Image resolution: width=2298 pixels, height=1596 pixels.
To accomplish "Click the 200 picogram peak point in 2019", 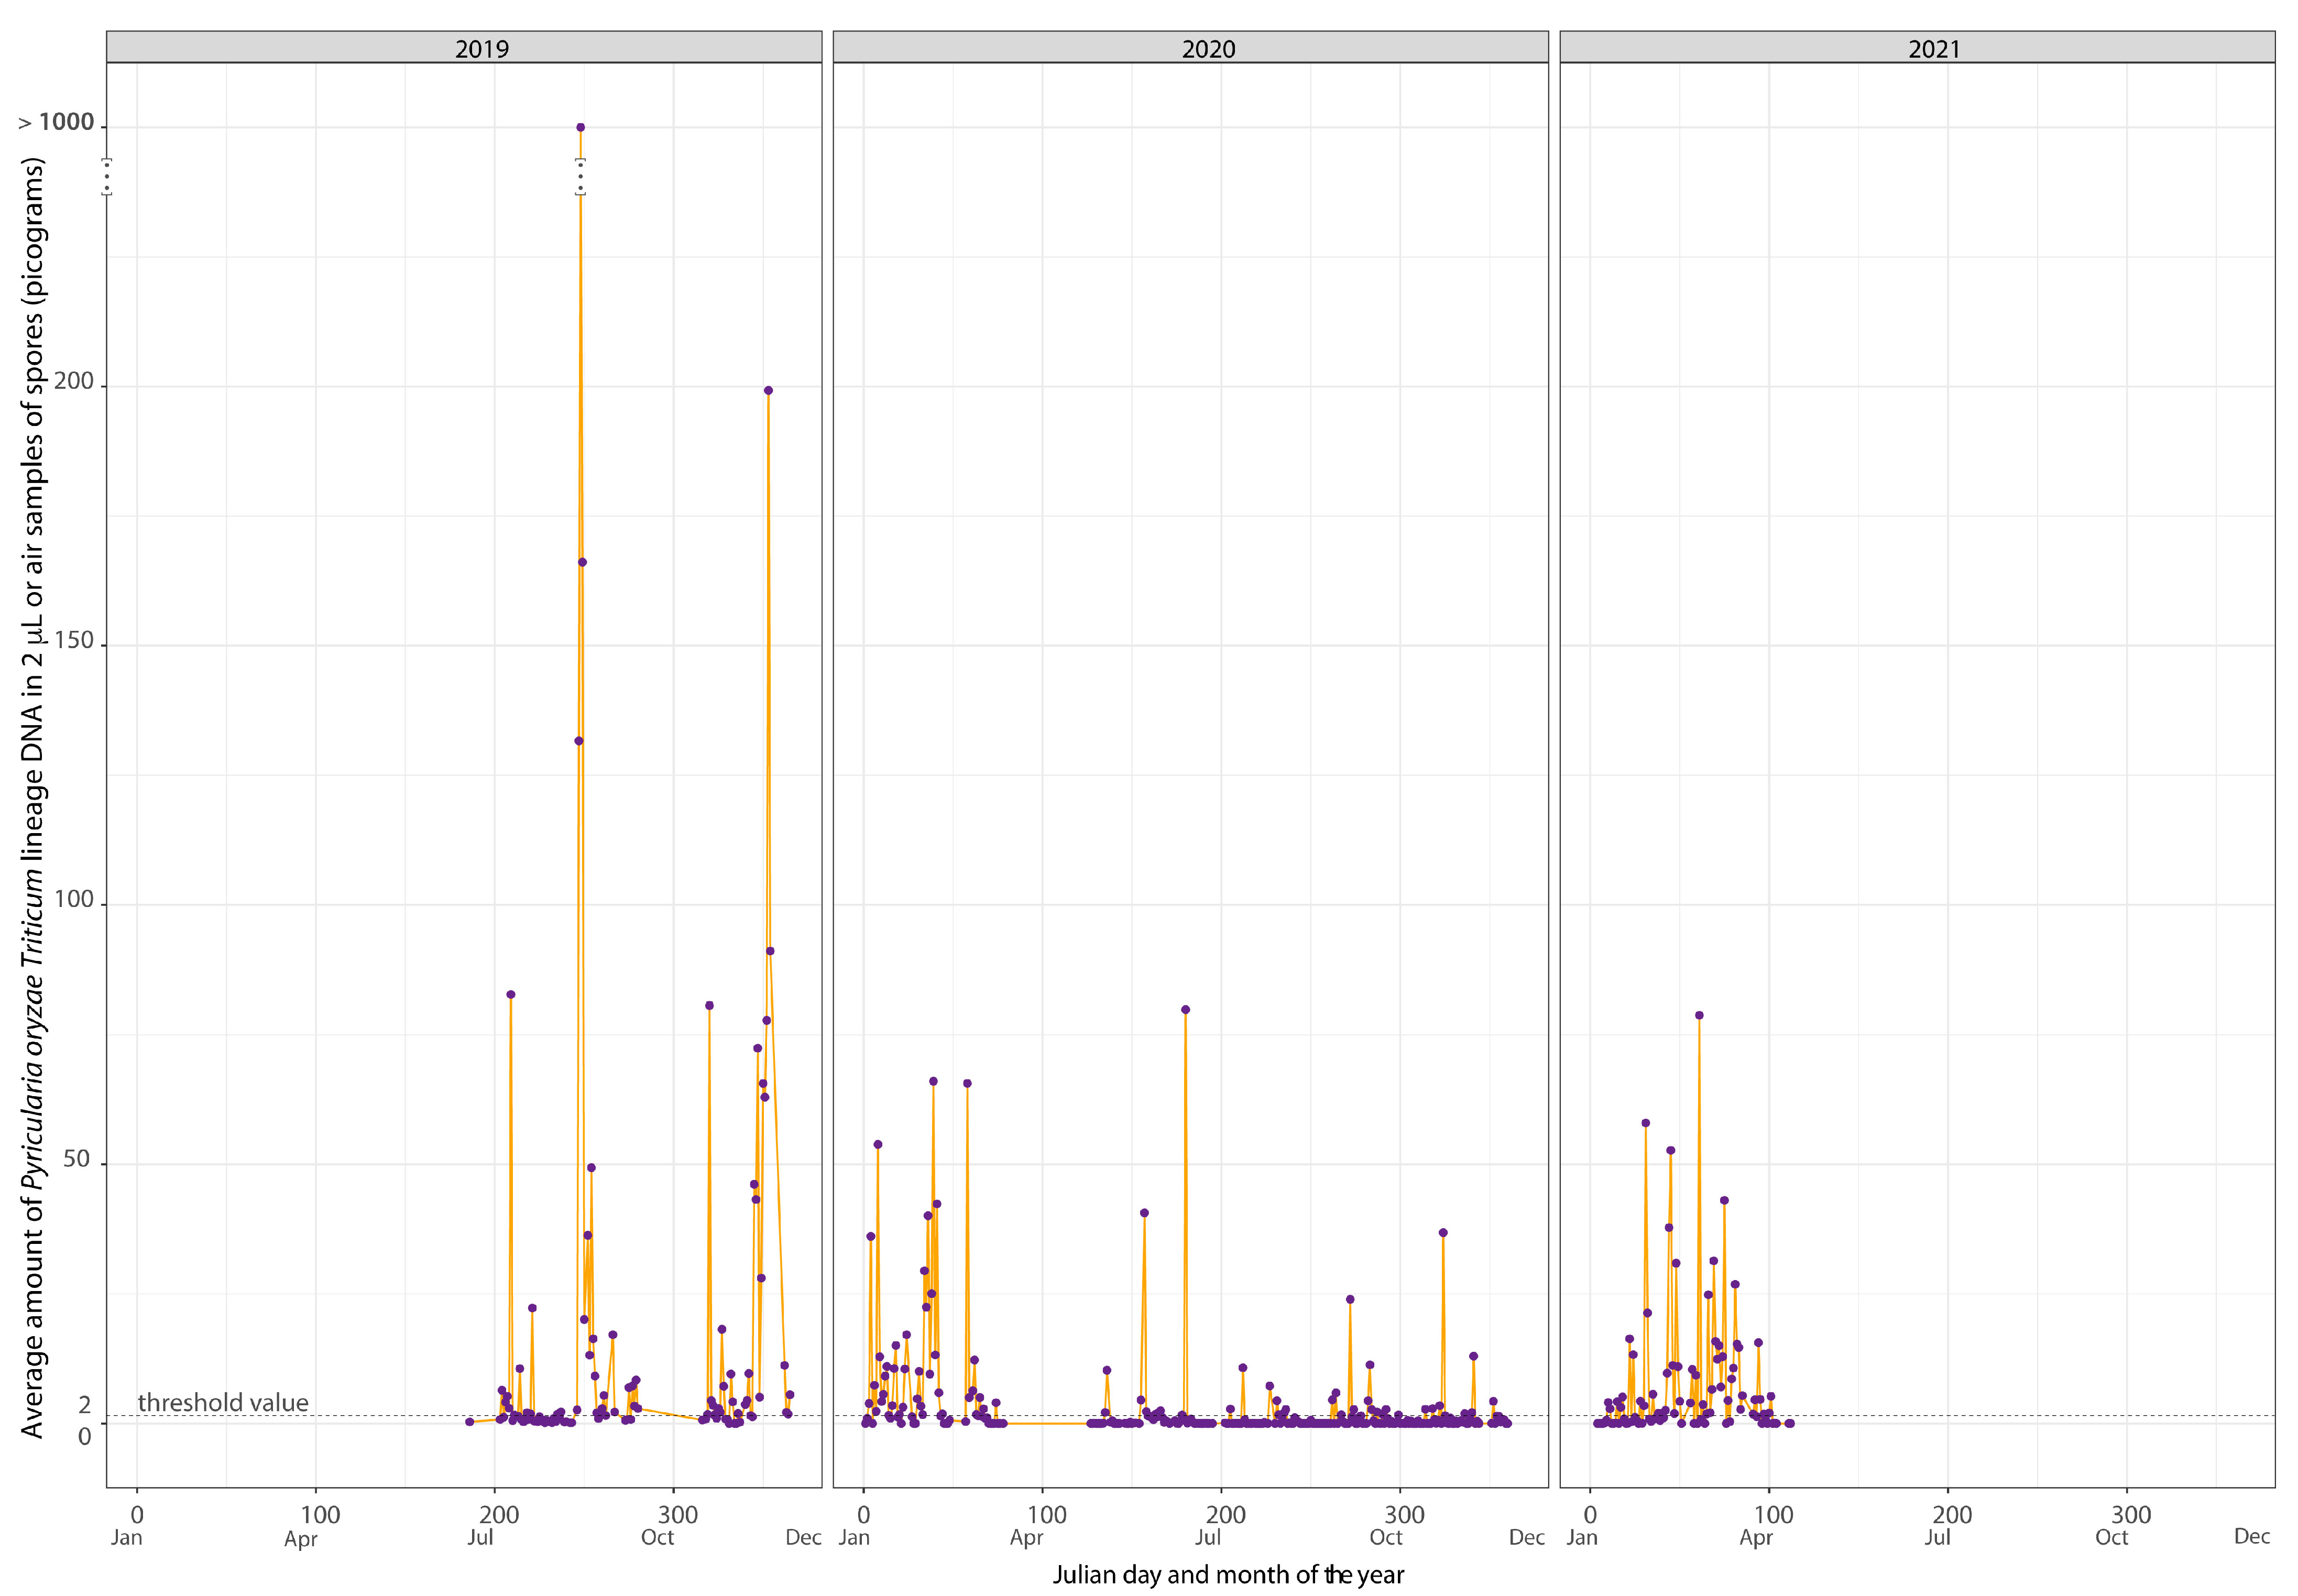I will coord(768,391).
